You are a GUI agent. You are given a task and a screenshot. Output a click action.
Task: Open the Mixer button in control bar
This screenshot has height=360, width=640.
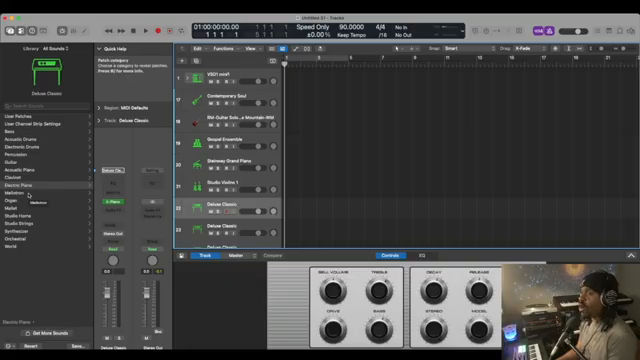click(73, 31)
